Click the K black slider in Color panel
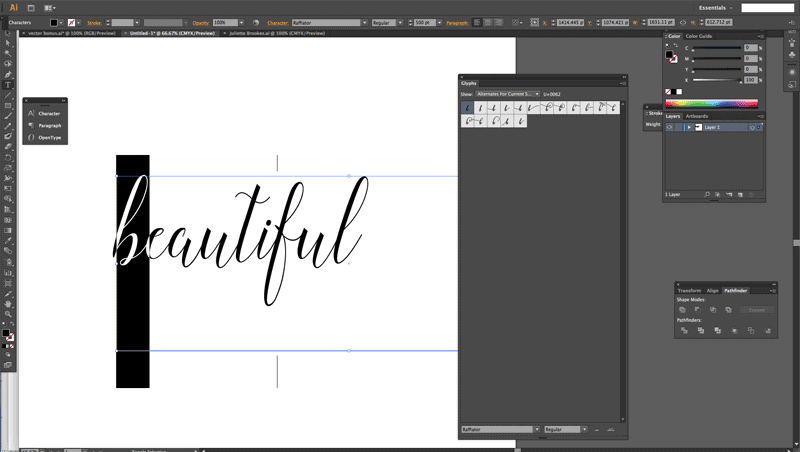 click(x=716, y=80)
